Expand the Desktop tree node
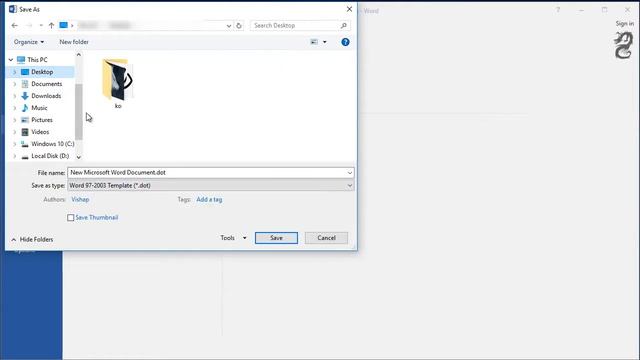 (x=15, y=72)
